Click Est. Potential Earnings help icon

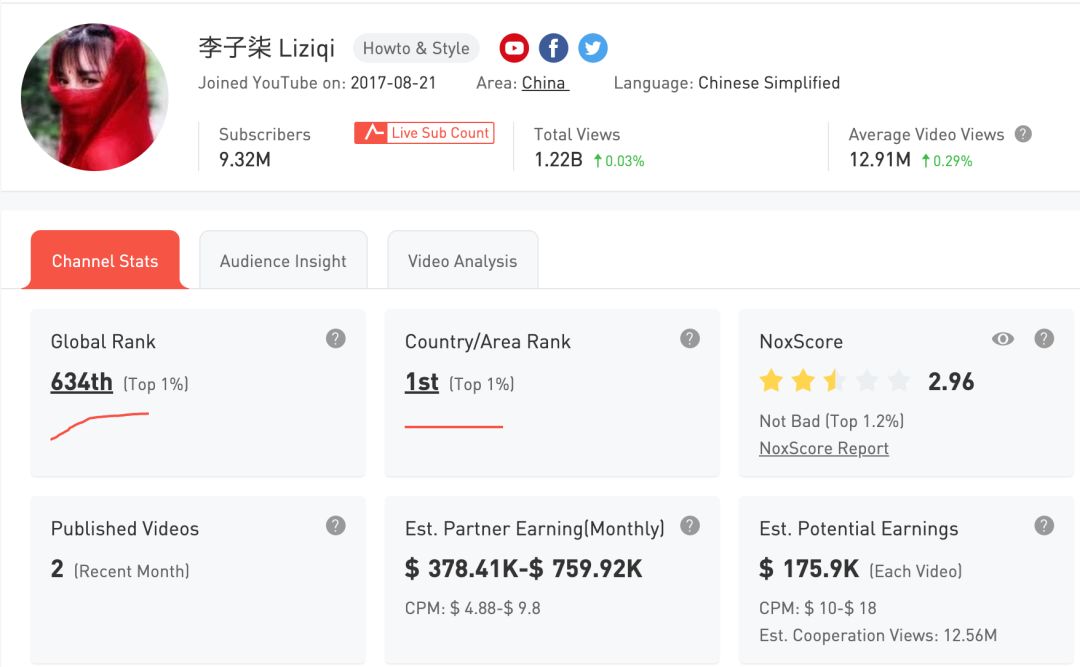point(1044,526)
